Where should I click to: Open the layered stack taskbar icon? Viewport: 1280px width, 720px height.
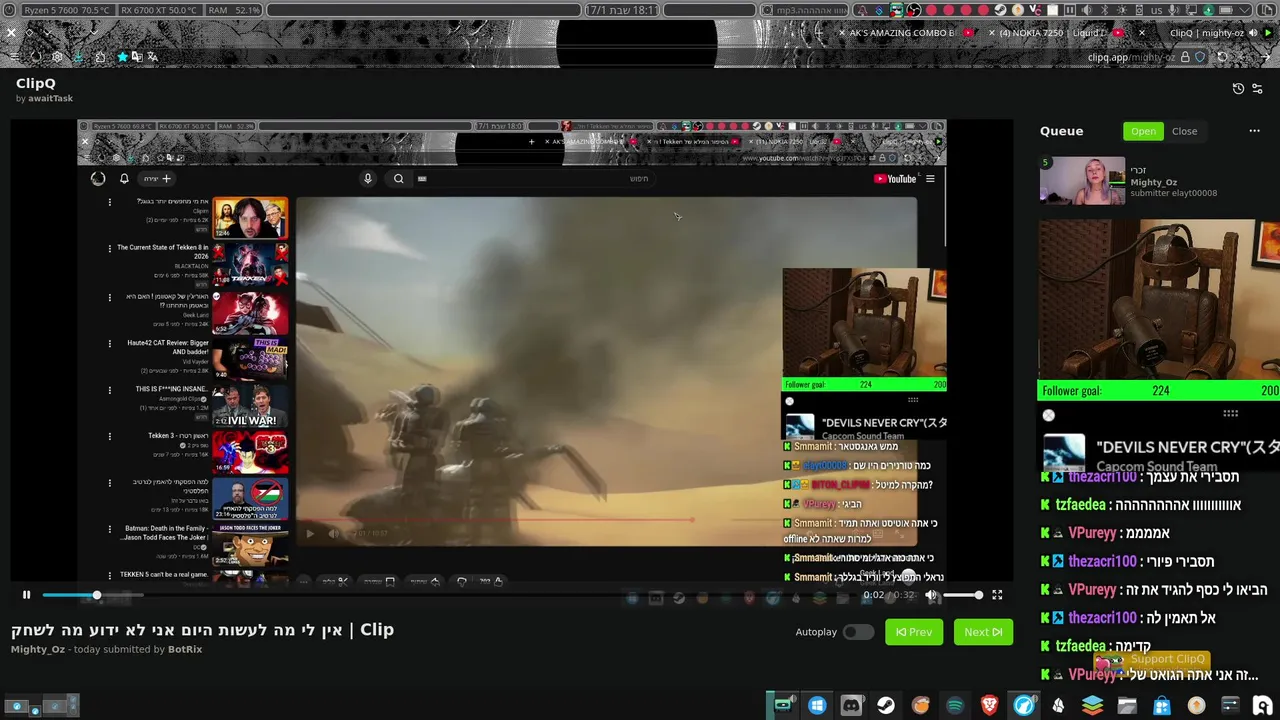point(1092,705)
